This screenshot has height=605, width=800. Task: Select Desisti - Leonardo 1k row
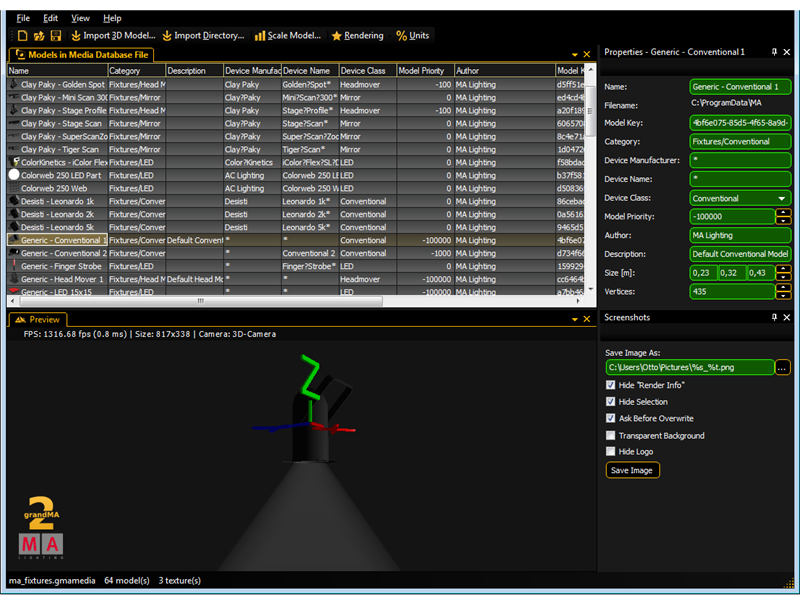click(x=296, y=201)
